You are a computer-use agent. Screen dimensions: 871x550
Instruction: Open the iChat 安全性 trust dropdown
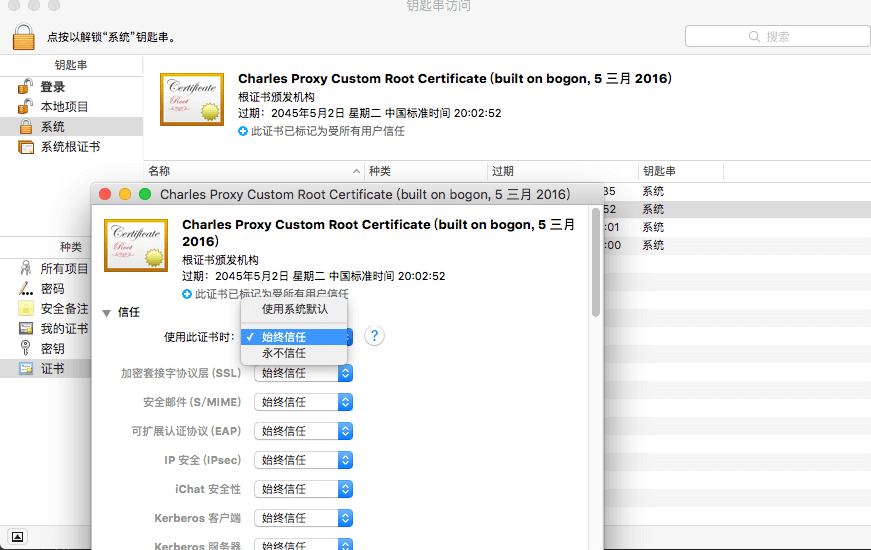(x=303, y=489)
